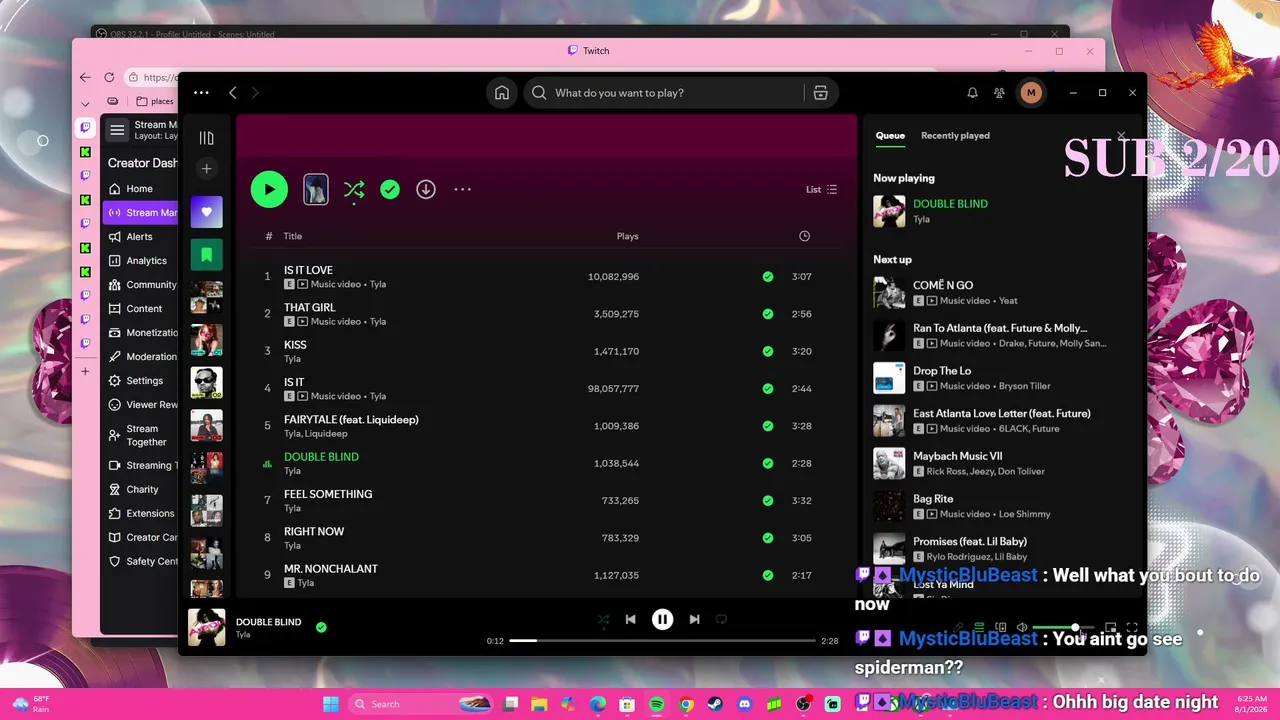The width and height of the screenshot is (1280, 720).
Task: Open the profile avatar menu
Action: point(1031,93)
